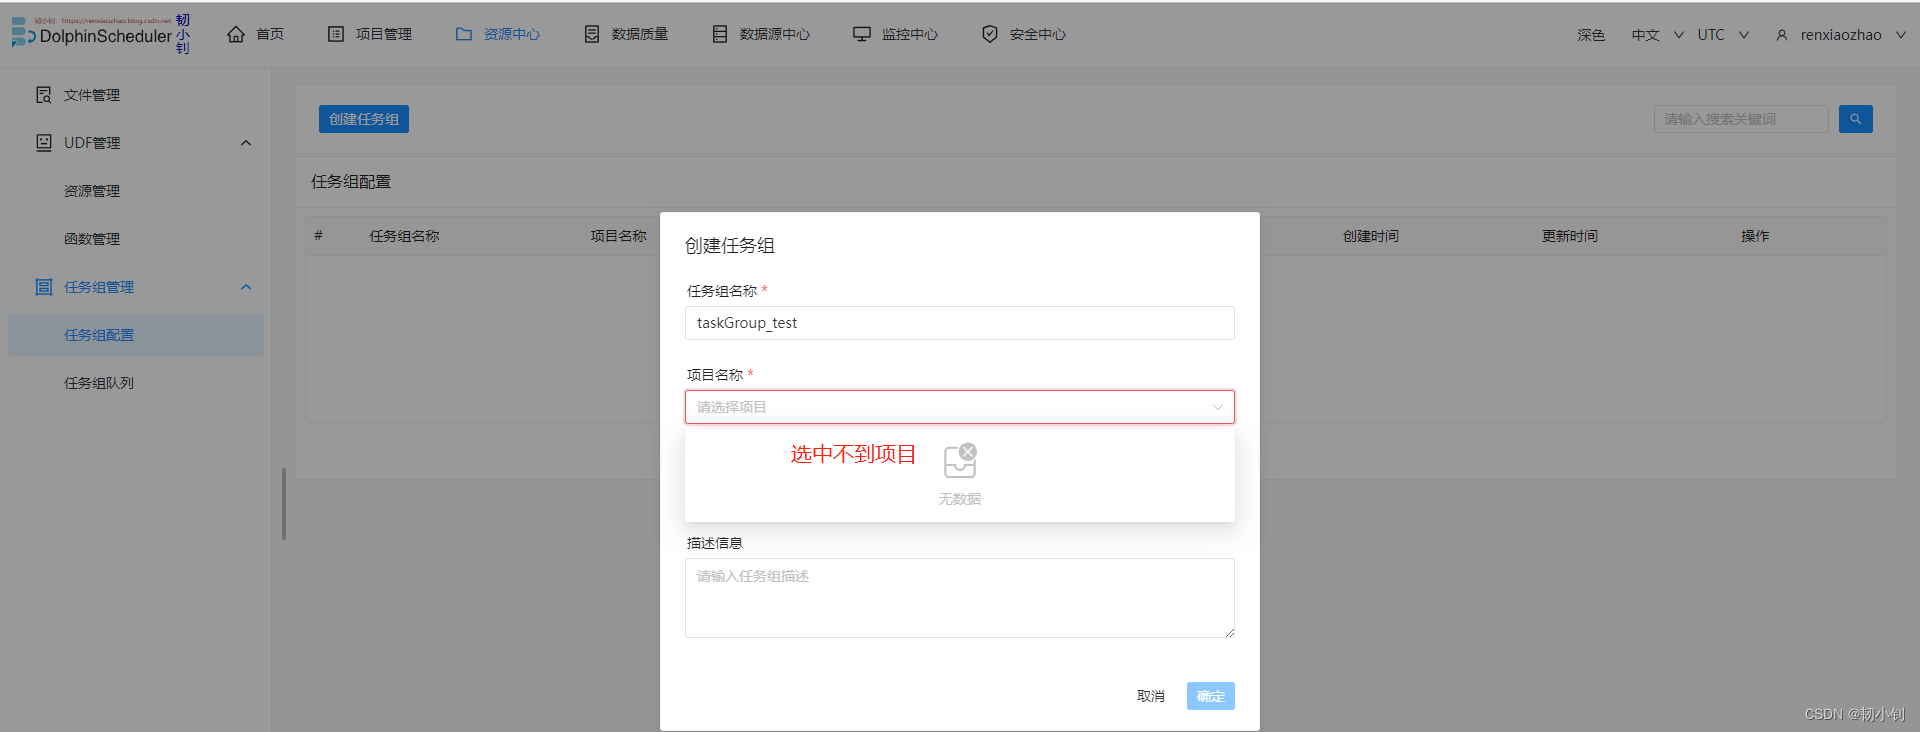The width and height of the screenshot is (1920, 732).
Task: Open 项目管理 in the top navigation
Action: tap(384, 34)
